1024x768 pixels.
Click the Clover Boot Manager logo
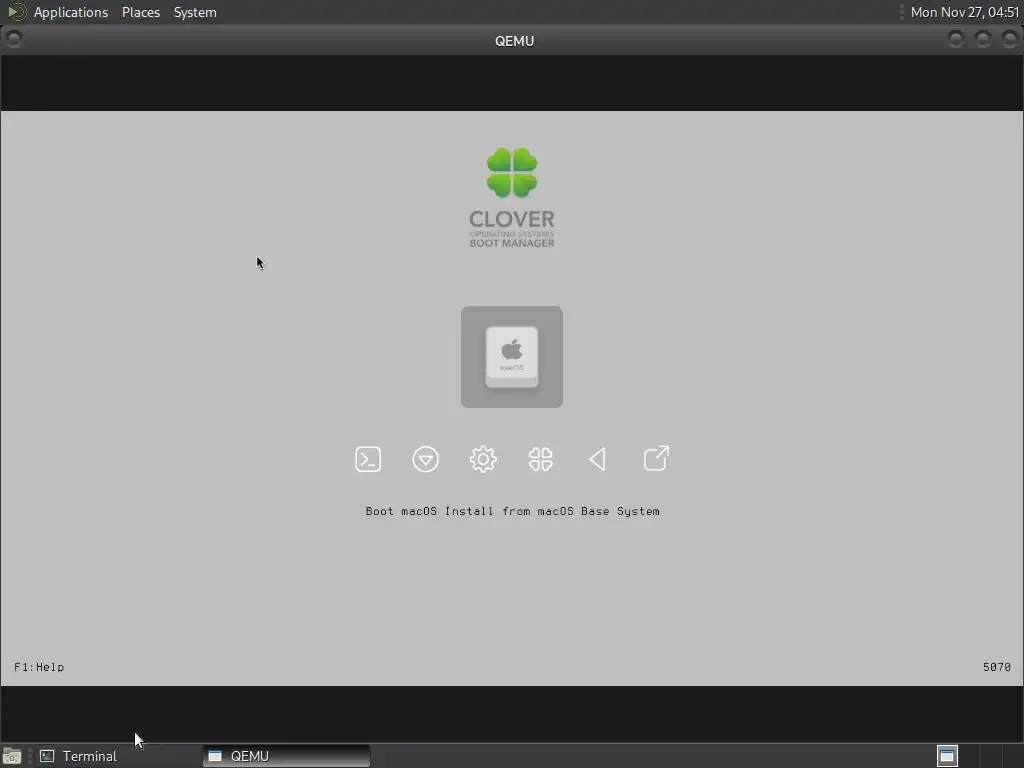(x=512, y=197)
